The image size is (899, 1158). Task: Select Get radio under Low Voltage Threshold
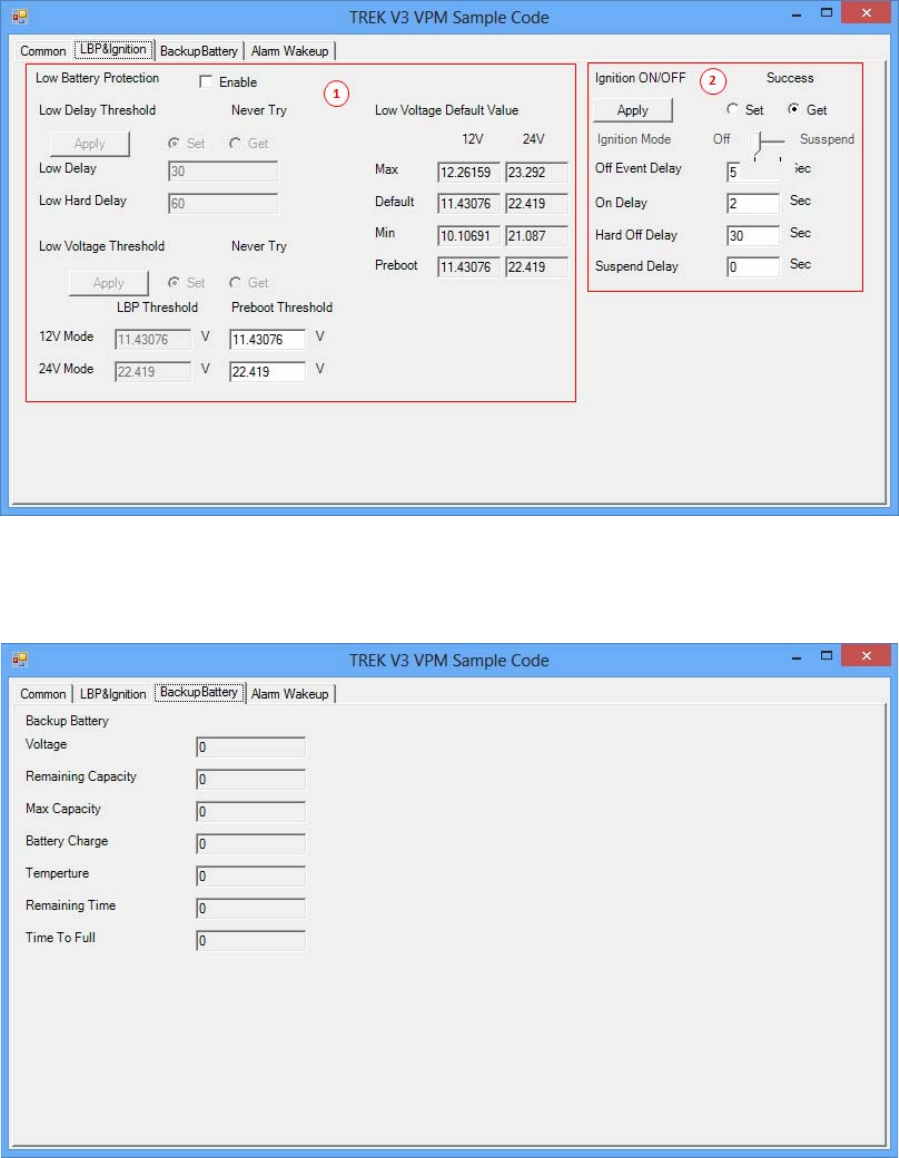point(235,282)
